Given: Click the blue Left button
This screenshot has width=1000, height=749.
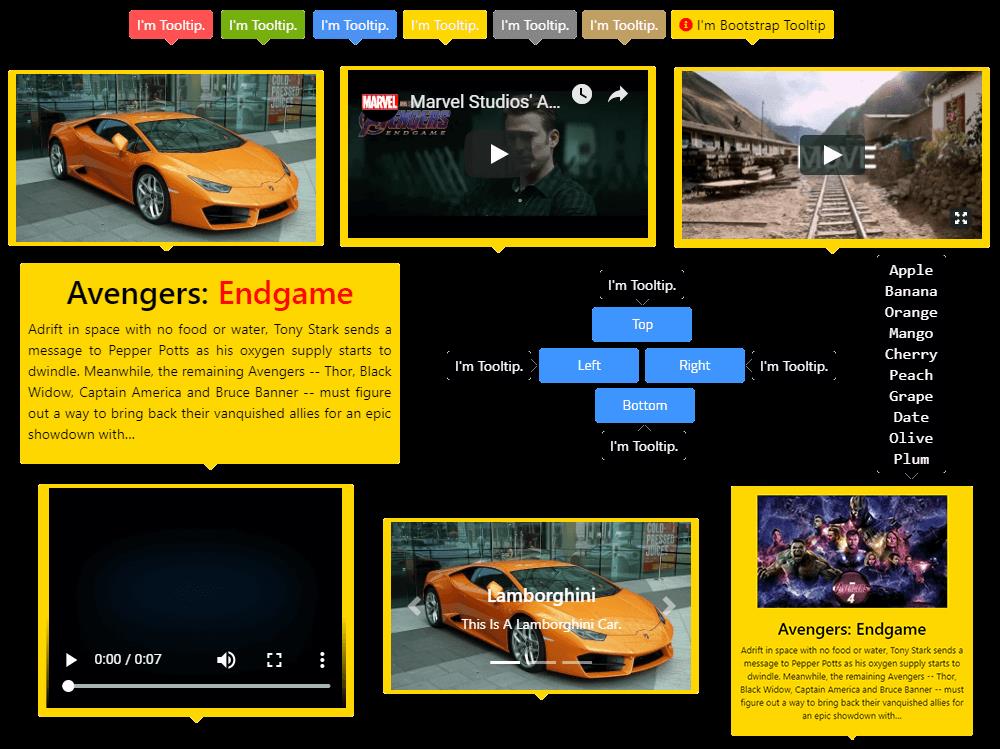Looking at the screenshot, I should pos(589,365).
